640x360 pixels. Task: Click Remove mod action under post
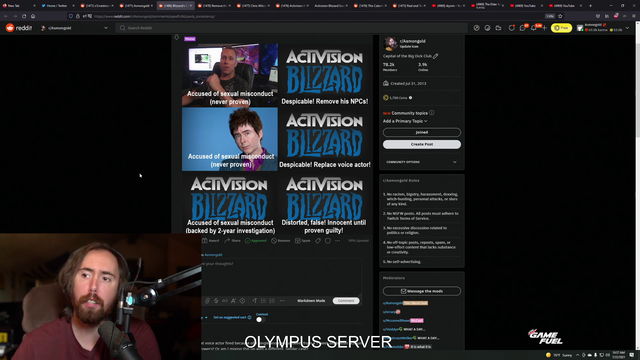(x=281, y=241)
